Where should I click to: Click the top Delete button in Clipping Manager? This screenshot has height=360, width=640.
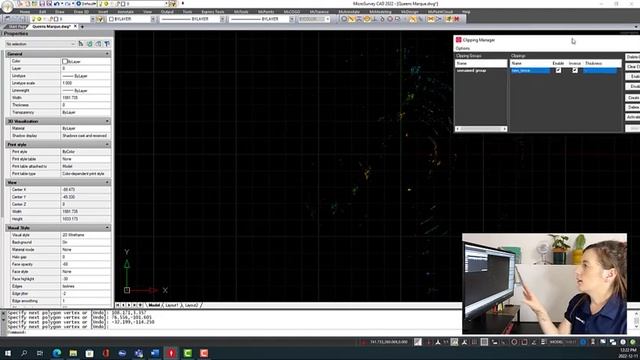[x=633, y=57]
